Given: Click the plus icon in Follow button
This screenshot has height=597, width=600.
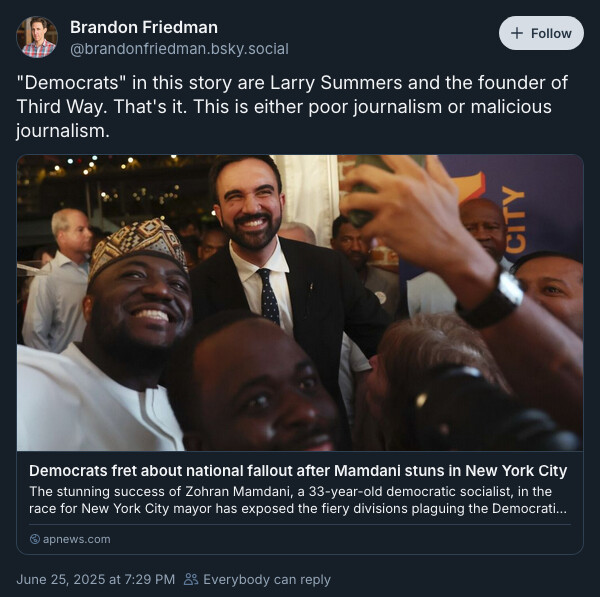Looking at the screenshot, I should click(517, 33).
